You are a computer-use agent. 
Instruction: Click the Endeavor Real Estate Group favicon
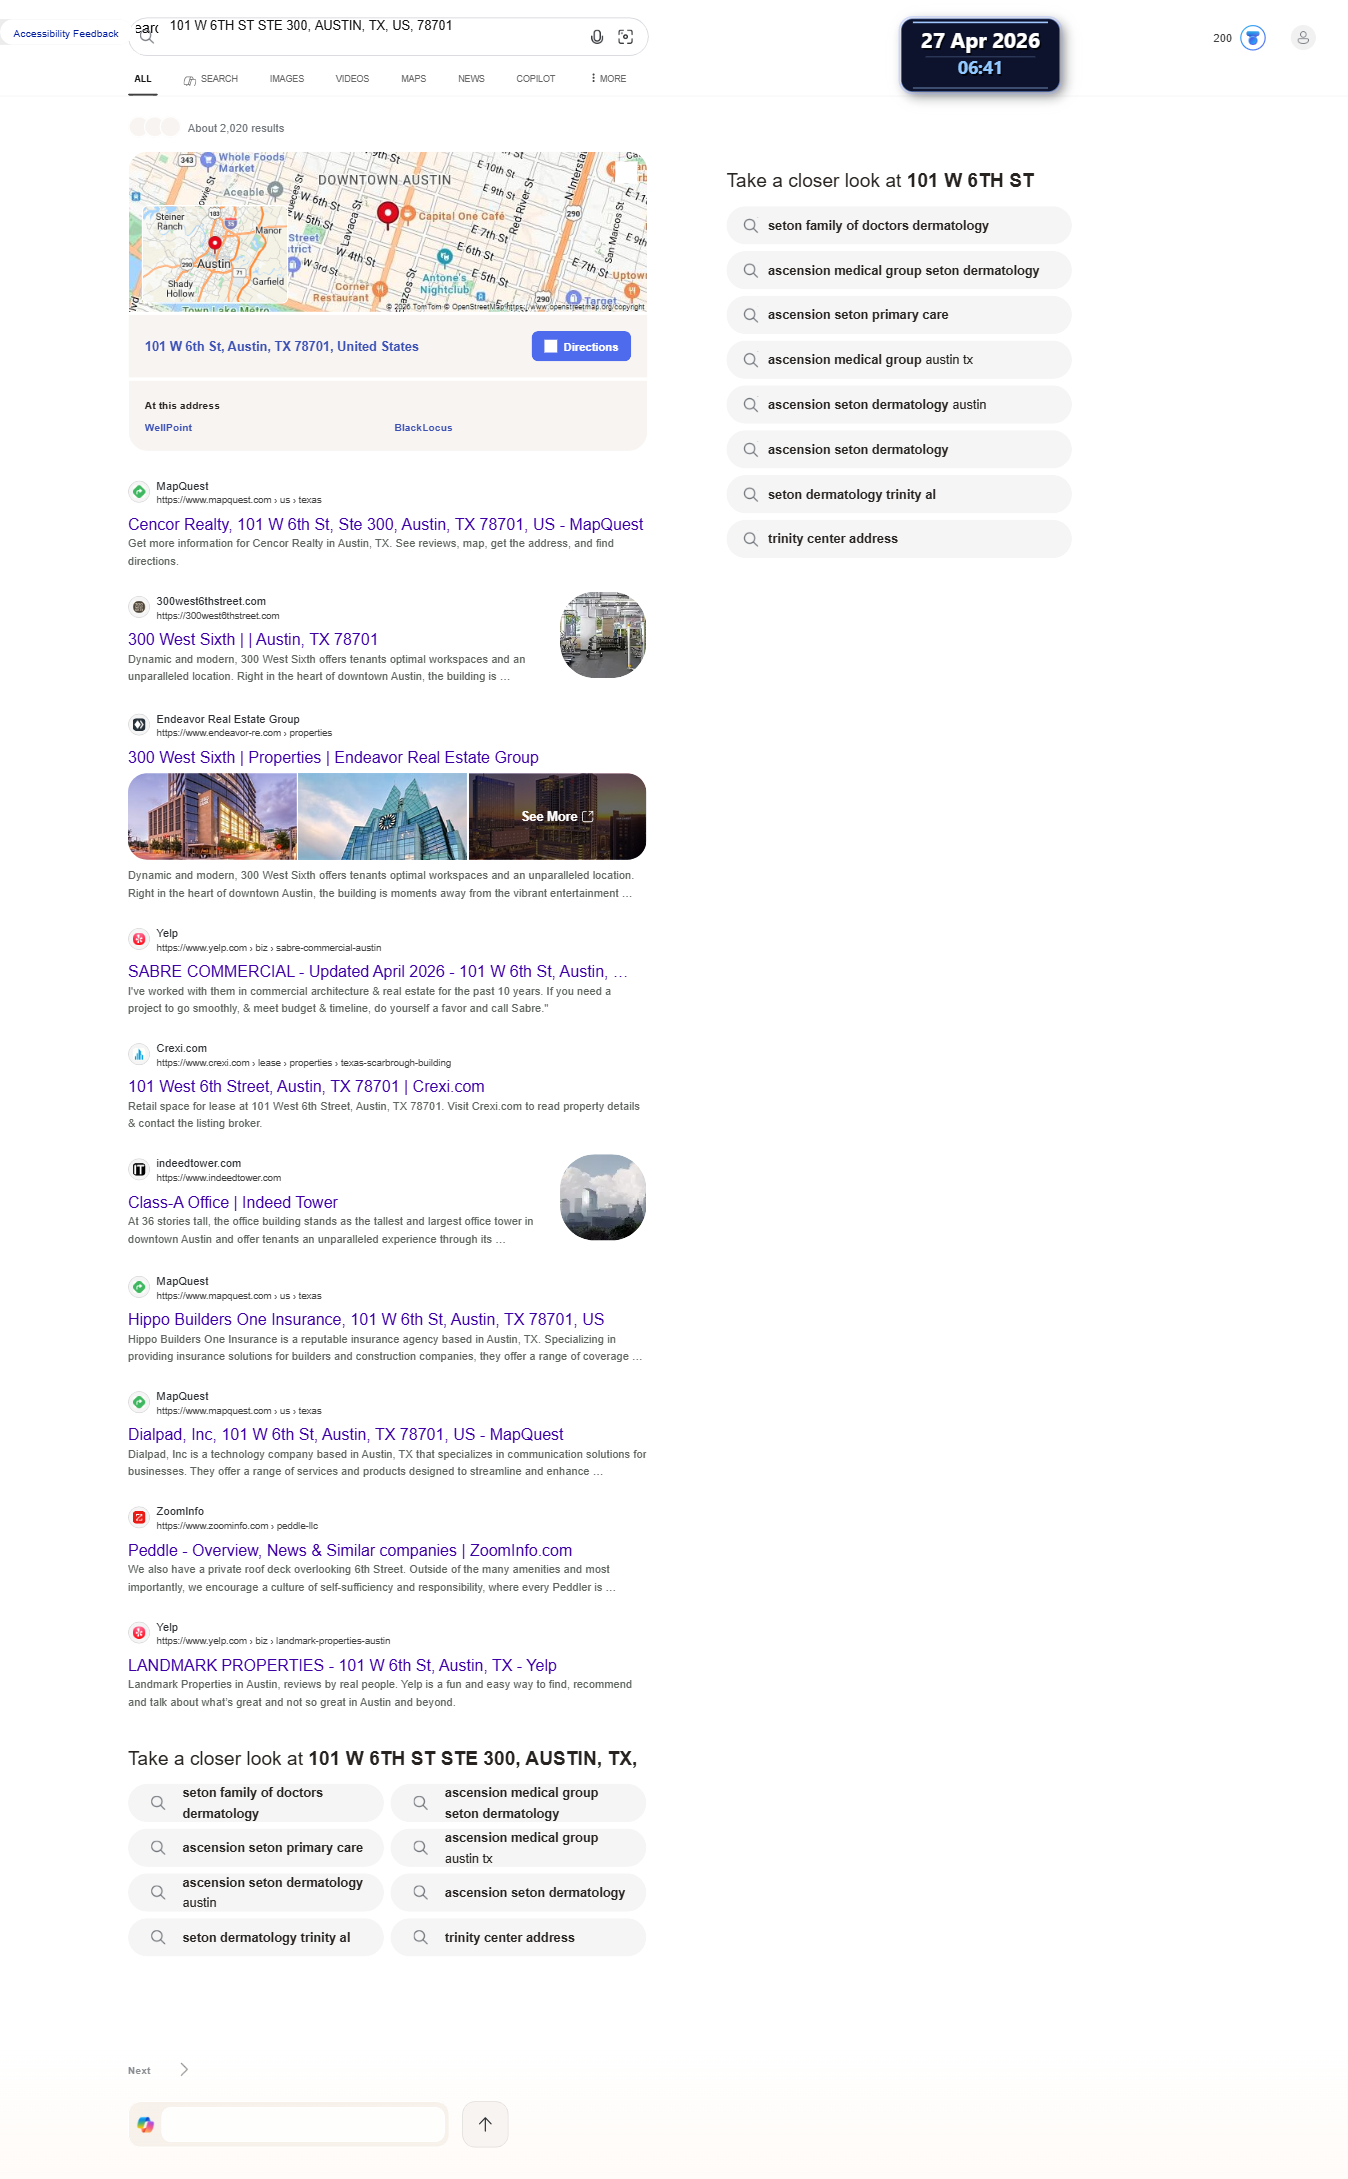139,725
